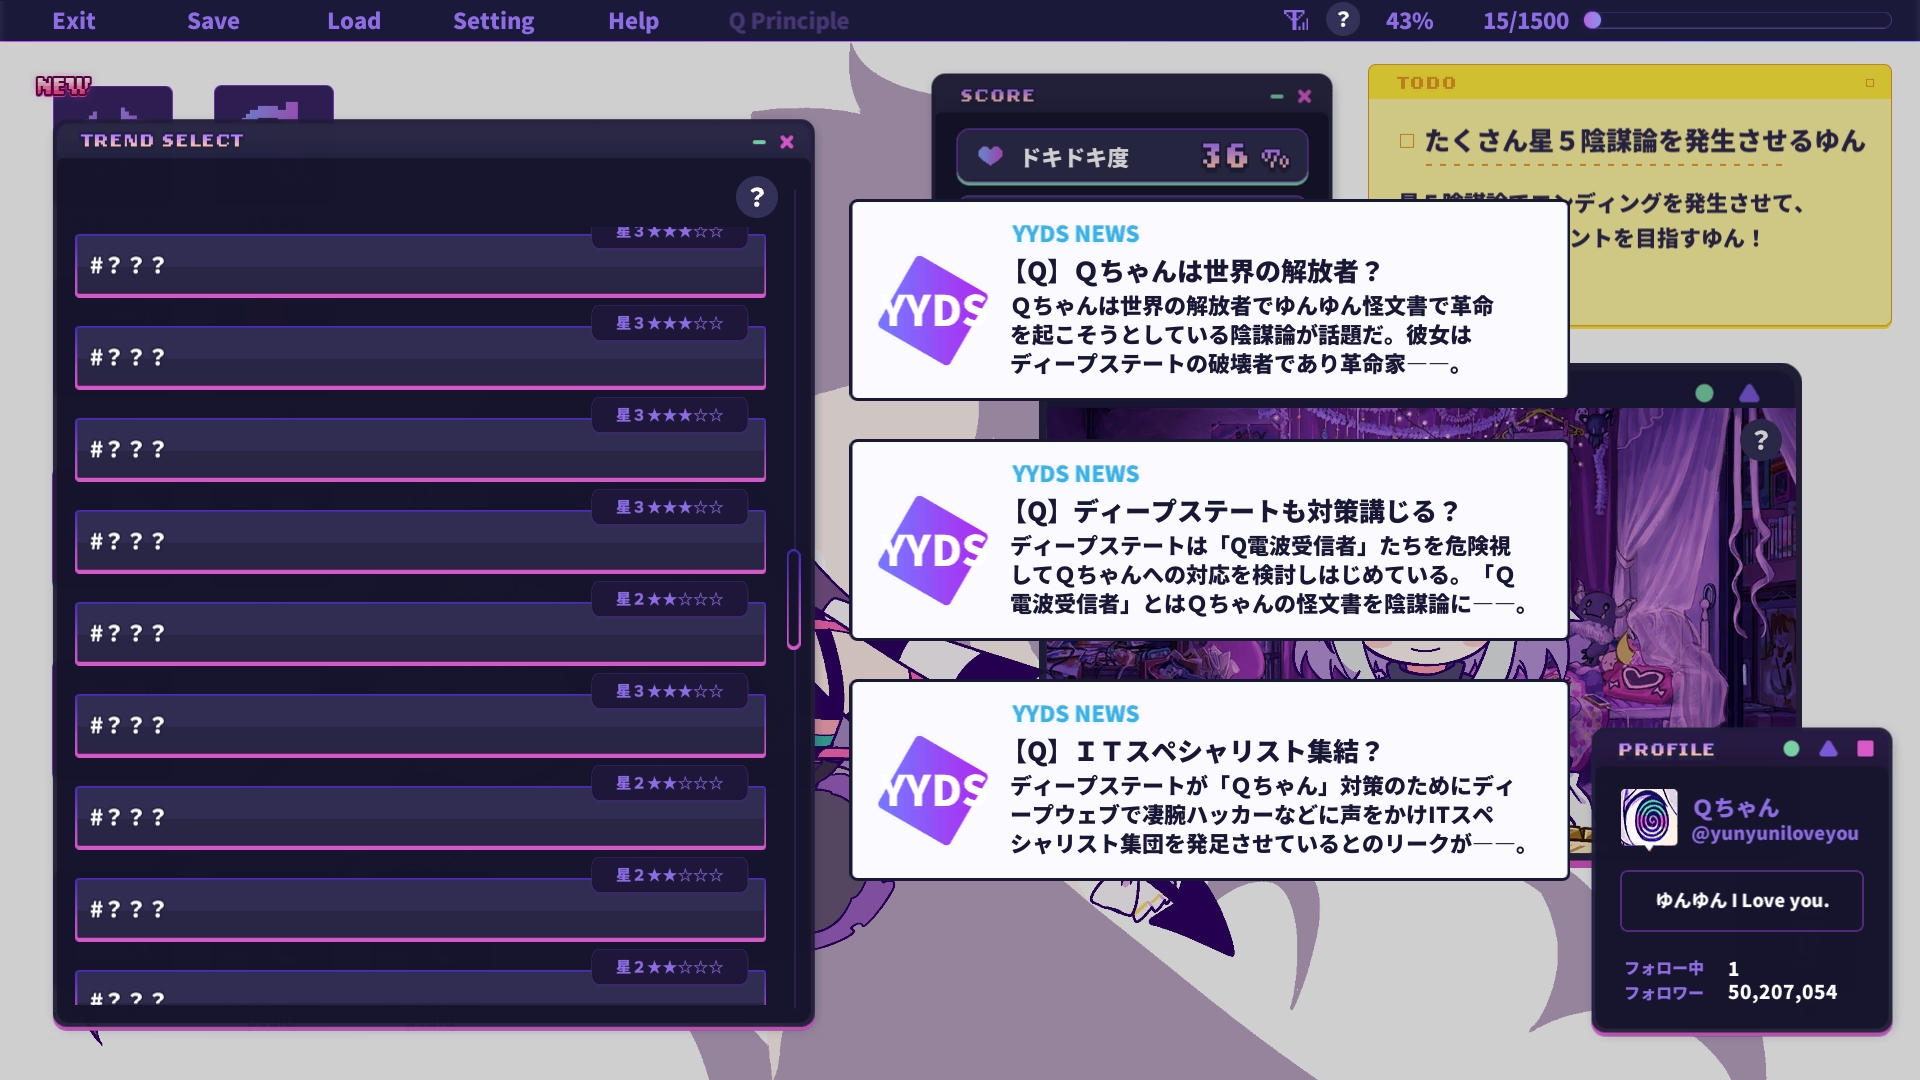The image size is (1920, 1080).
Task: Click the pink square icon in Profile header
Action: 1865,749
